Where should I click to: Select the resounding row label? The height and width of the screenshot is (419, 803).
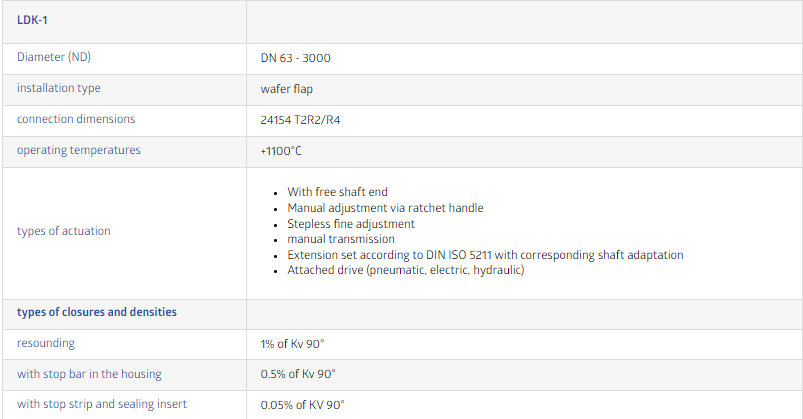coord(46,343)
